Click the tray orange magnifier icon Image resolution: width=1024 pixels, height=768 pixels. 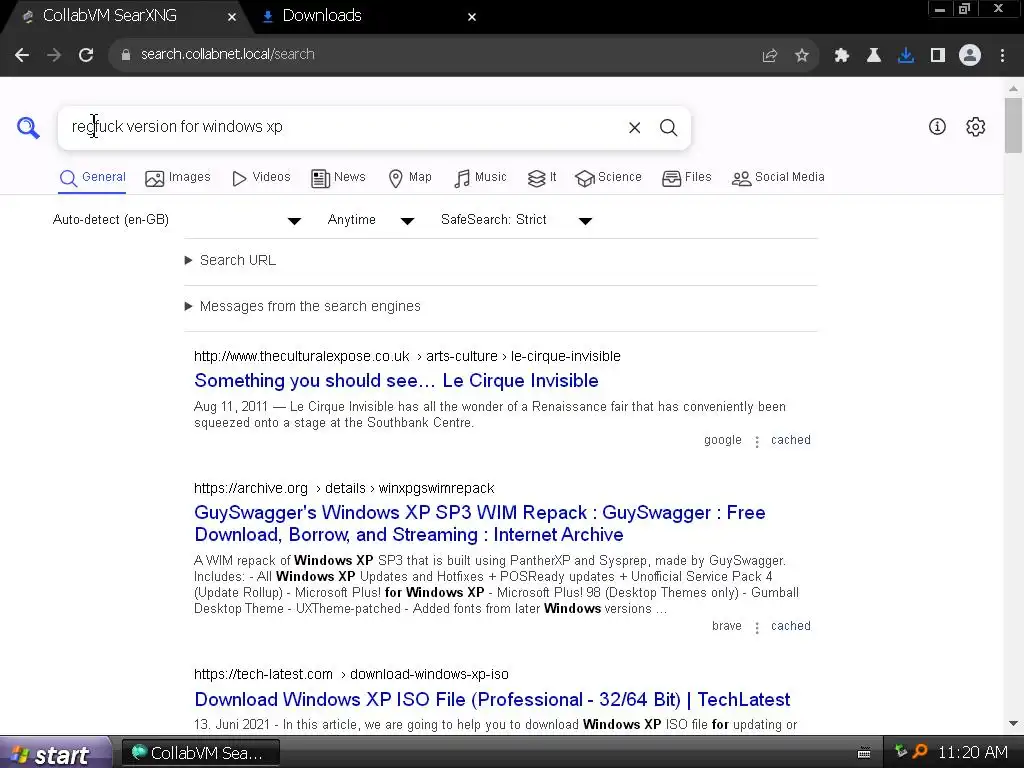click(x=920, y=752)
